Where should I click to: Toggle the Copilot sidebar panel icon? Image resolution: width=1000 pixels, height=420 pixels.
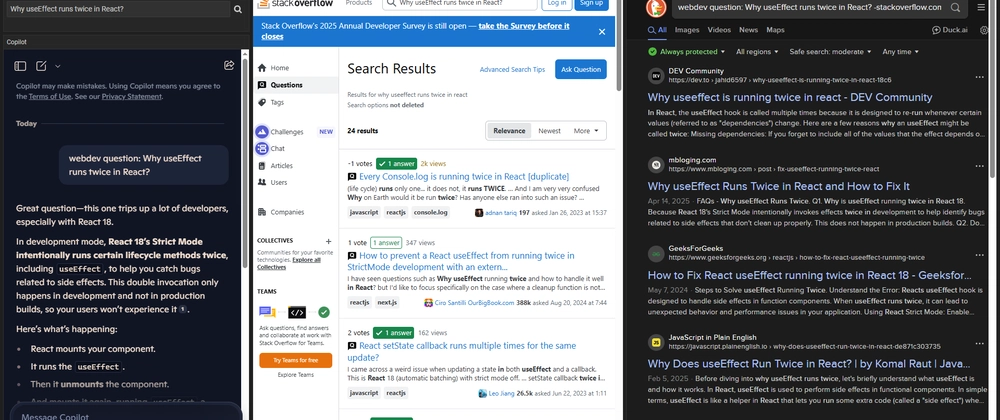[20, 66]
